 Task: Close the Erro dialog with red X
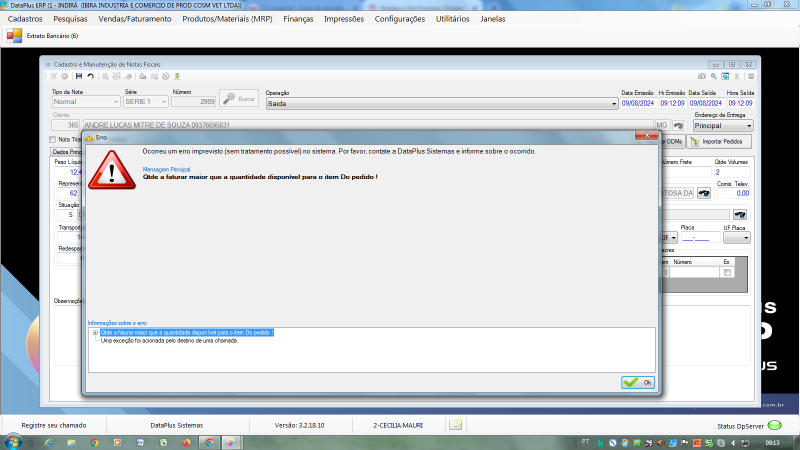646,135
